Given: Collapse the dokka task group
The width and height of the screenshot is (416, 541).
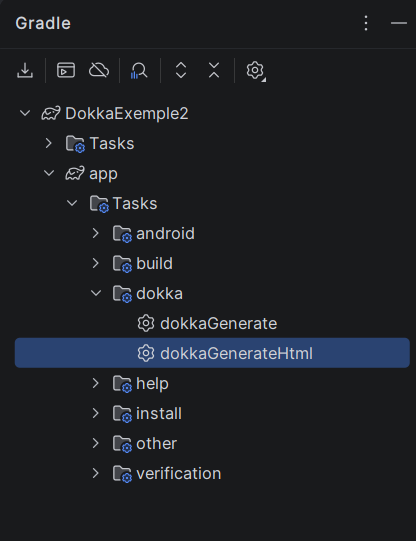Looking at the screenshot, I should click(x=96, y=293).
